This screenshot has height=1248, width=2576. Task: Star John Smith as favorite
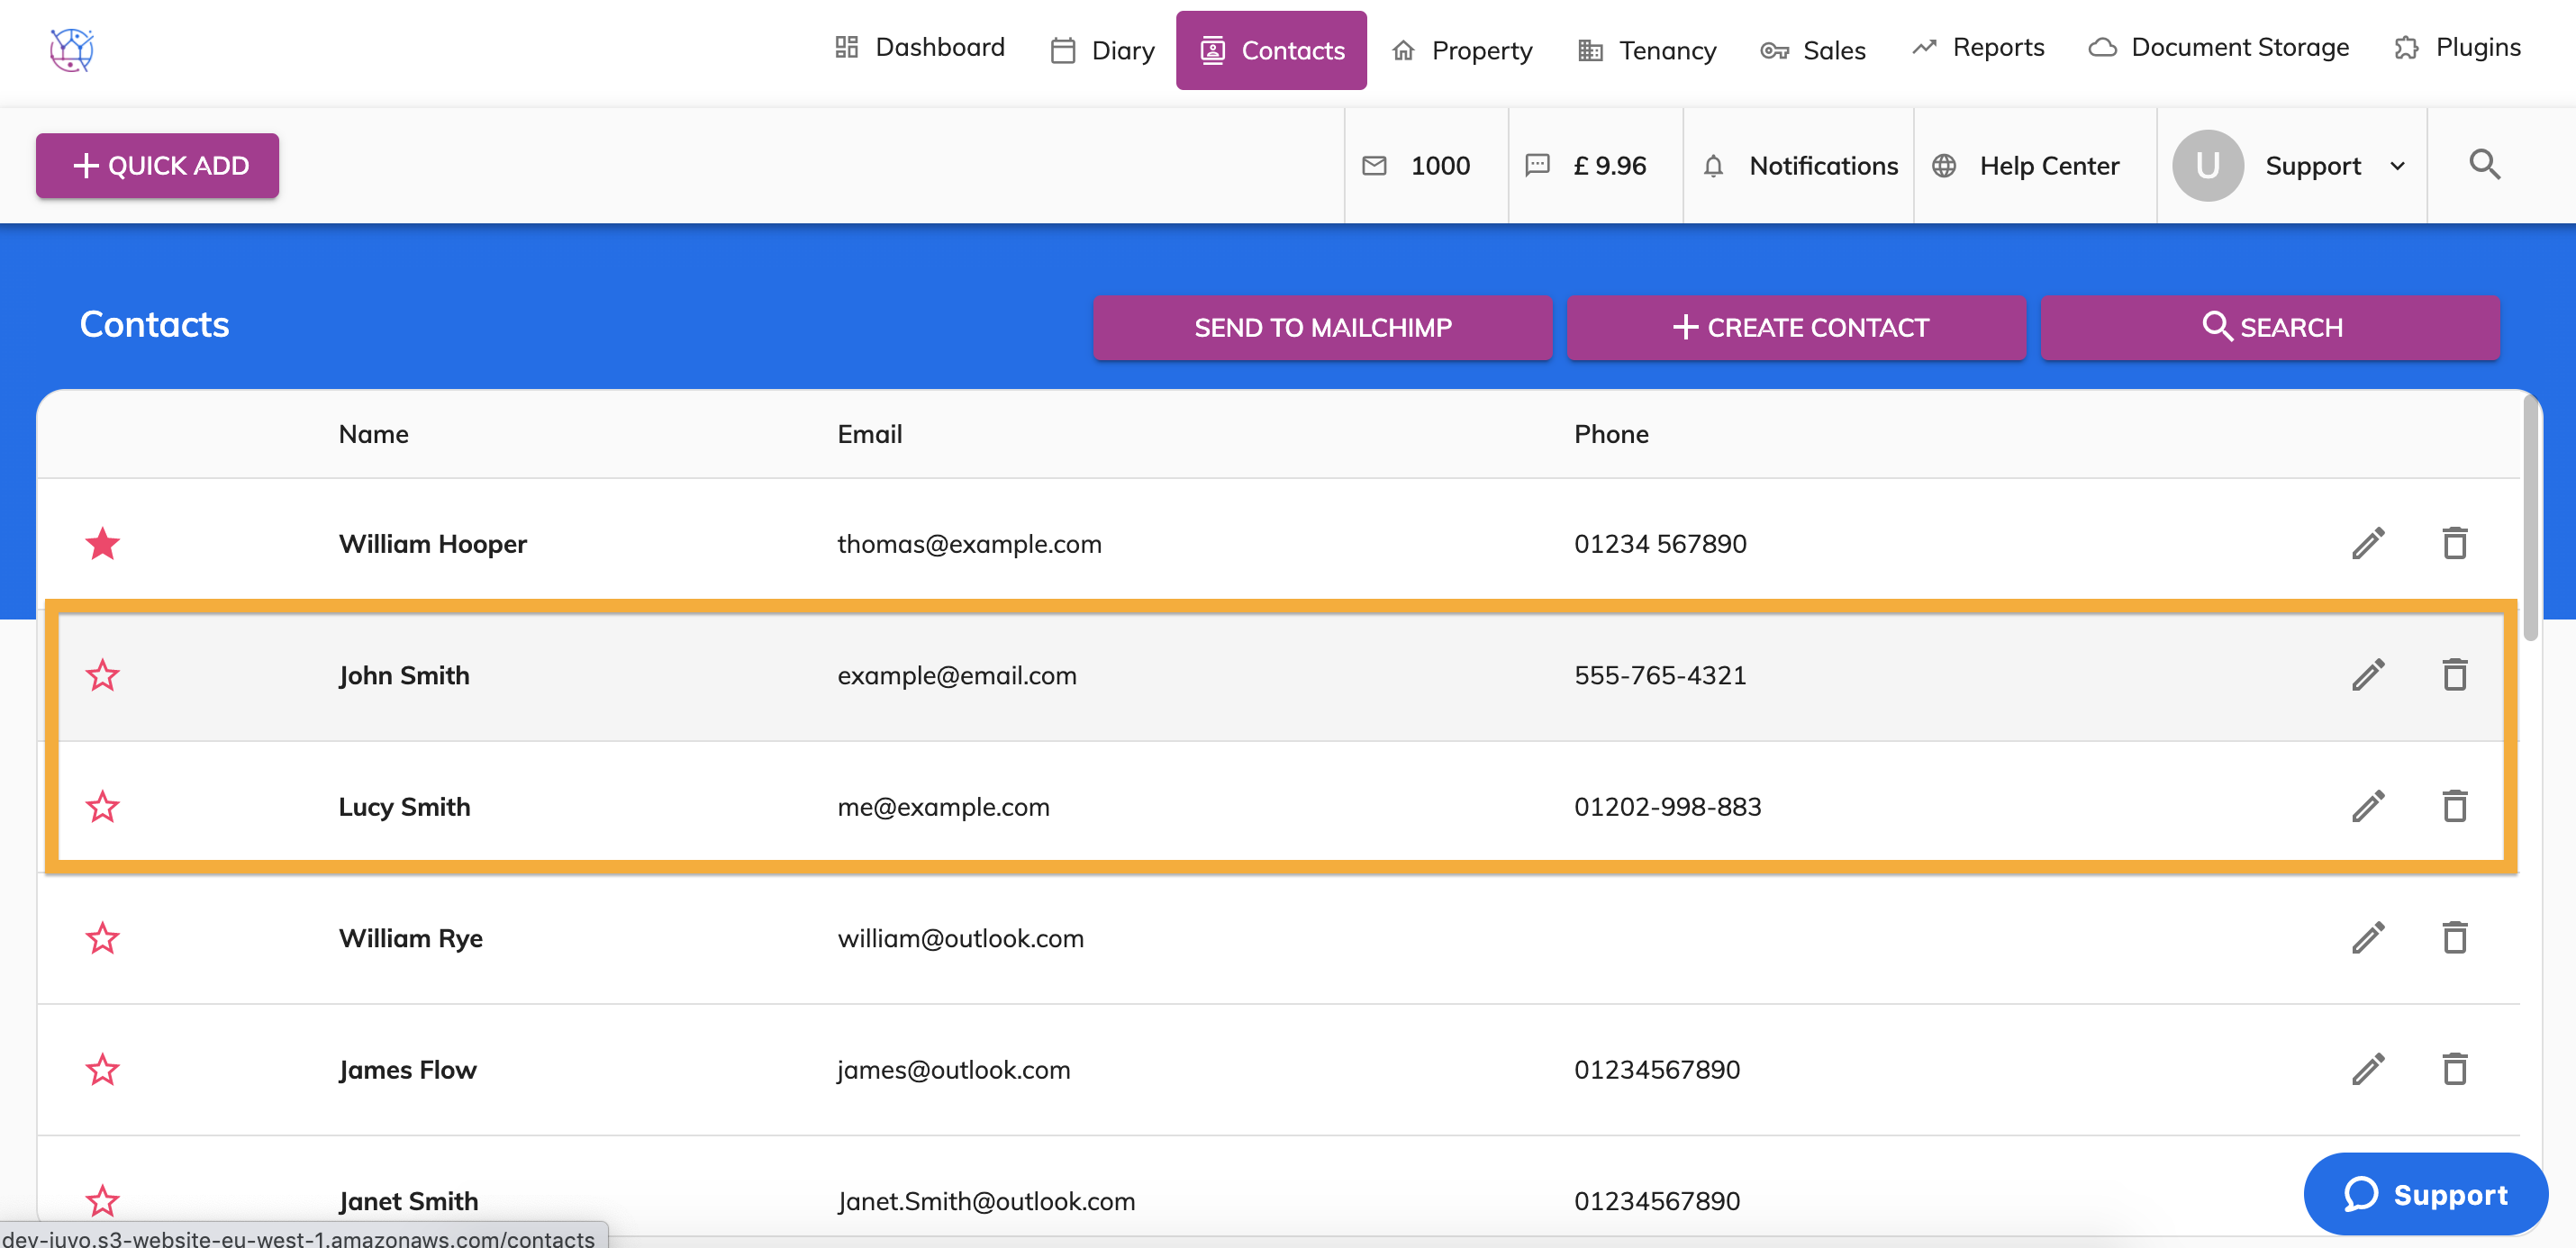(102, 675)
